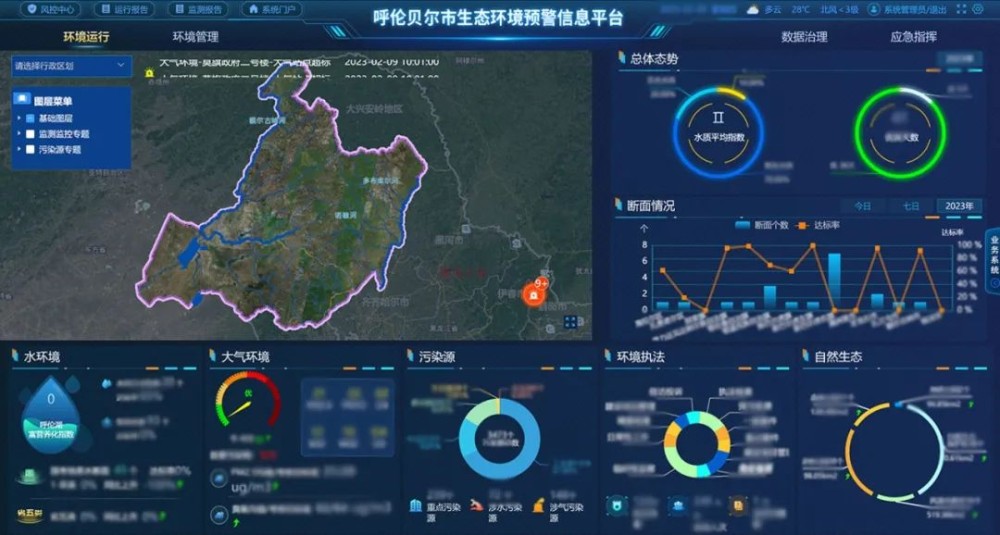Click the 涉水污染源 icon

(478, 506)
